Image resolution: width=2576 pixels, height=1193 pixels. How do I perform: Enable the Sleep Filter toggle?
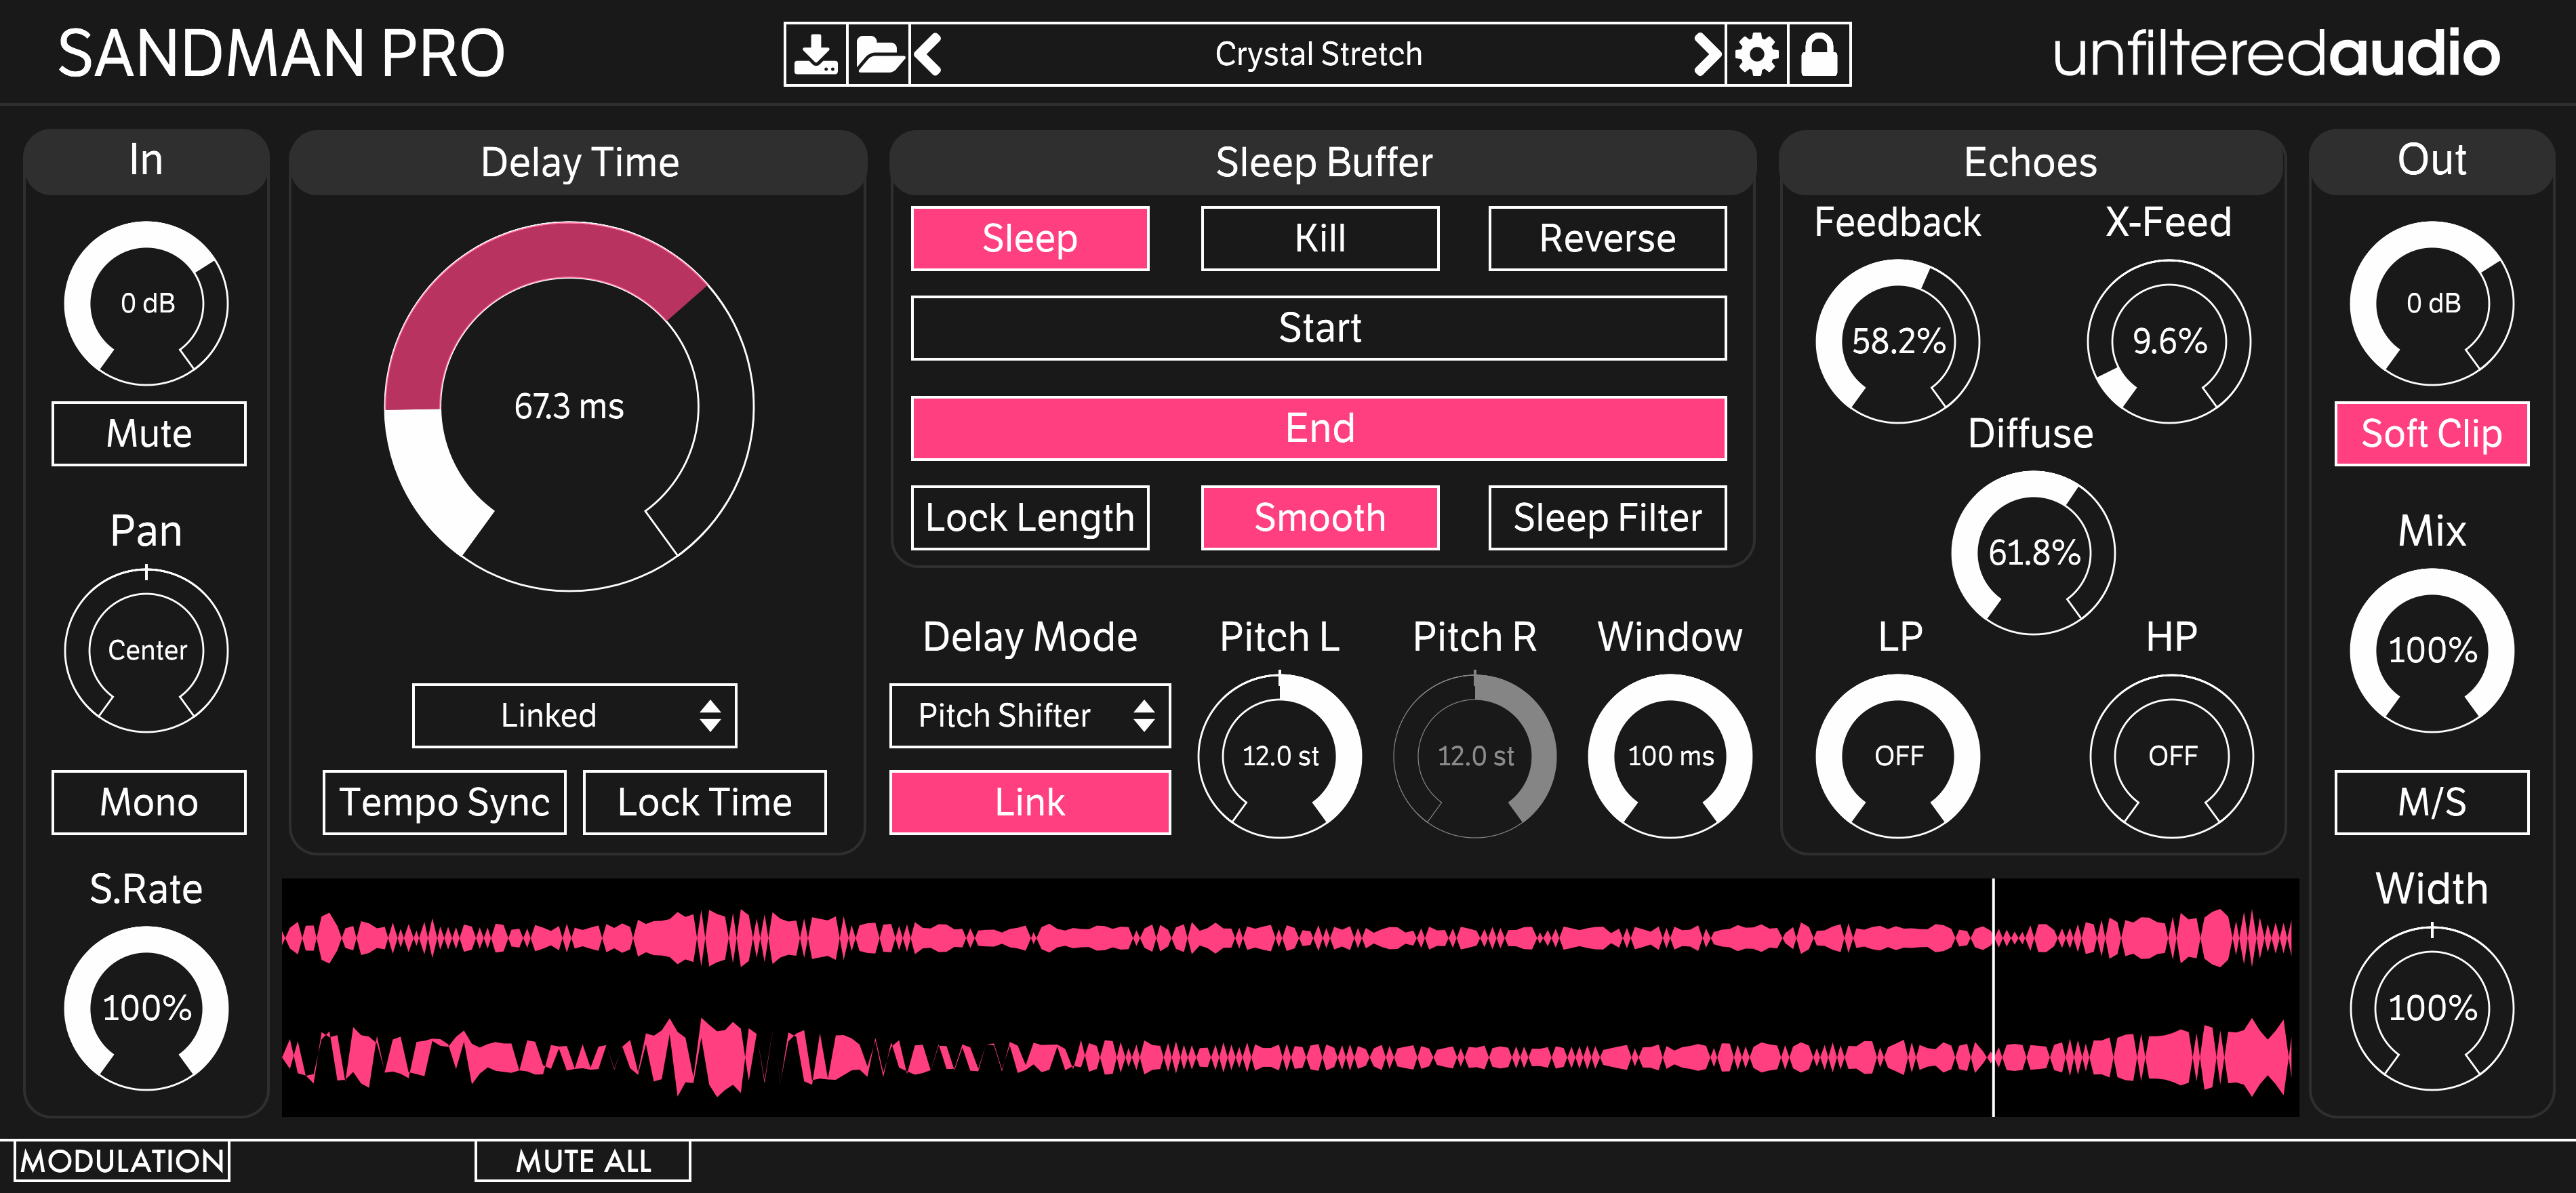pos(1607,518)
